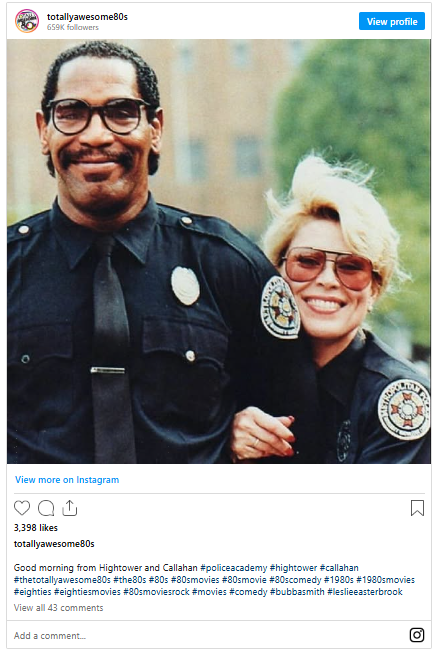Open the #leslieeasterbrook hashtag
The image size is (432, 651).
pos(365,592)
